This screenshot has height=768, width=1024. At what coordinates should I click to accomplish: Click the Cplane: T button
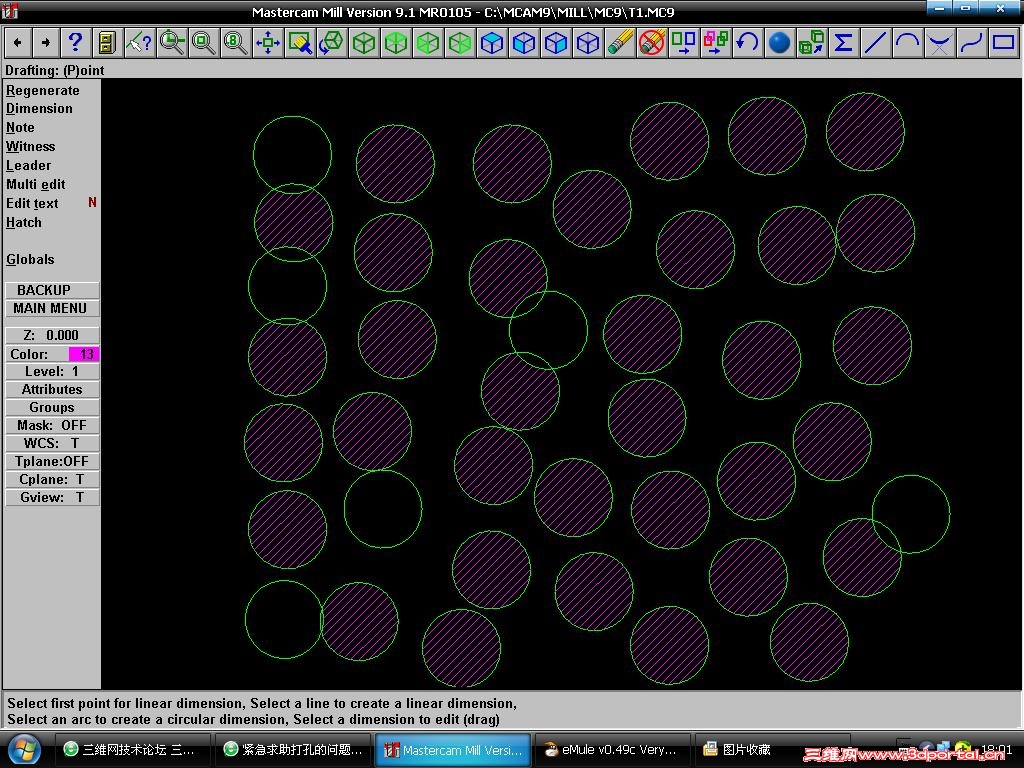[52, 479]
